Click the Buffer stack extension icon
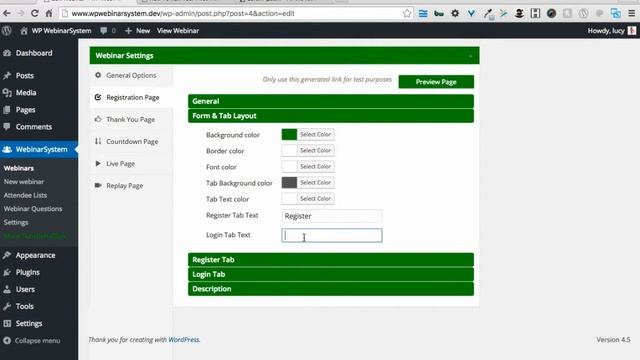Viewport: 640px width, 360px height. click(x=423, y=13)
